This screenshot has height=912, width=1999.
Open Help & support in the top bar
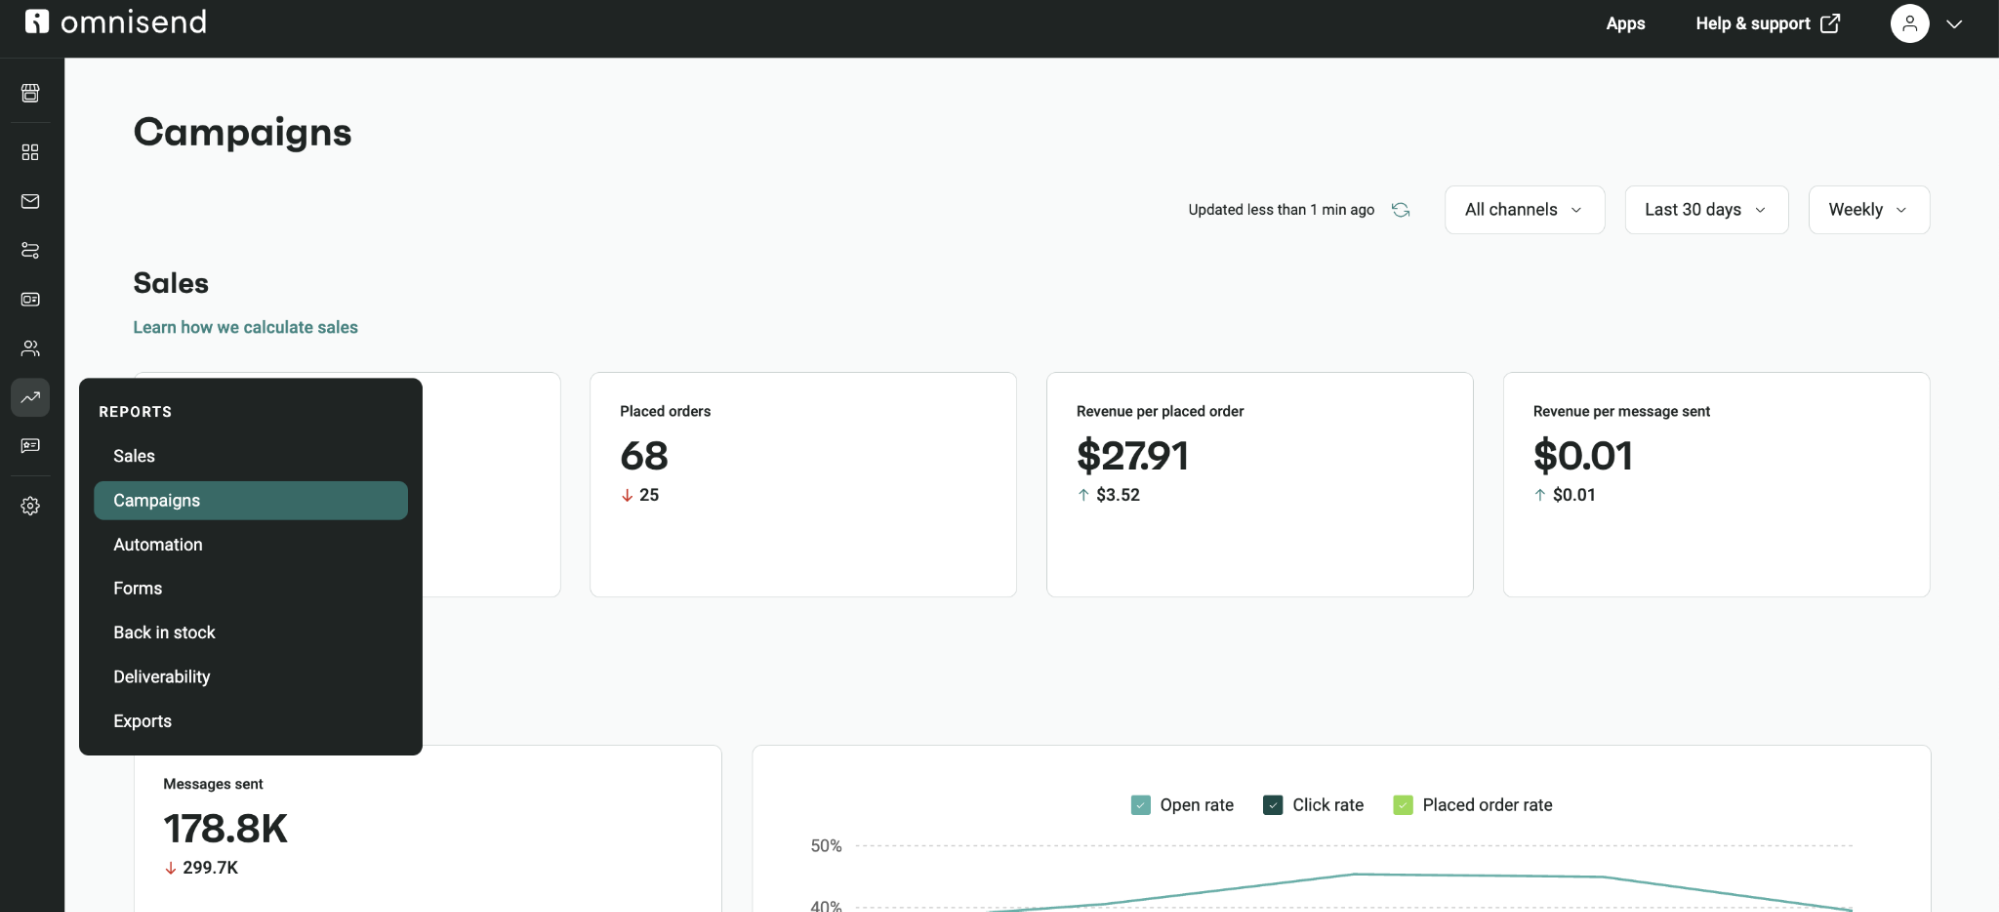[x=1753, y=23]
